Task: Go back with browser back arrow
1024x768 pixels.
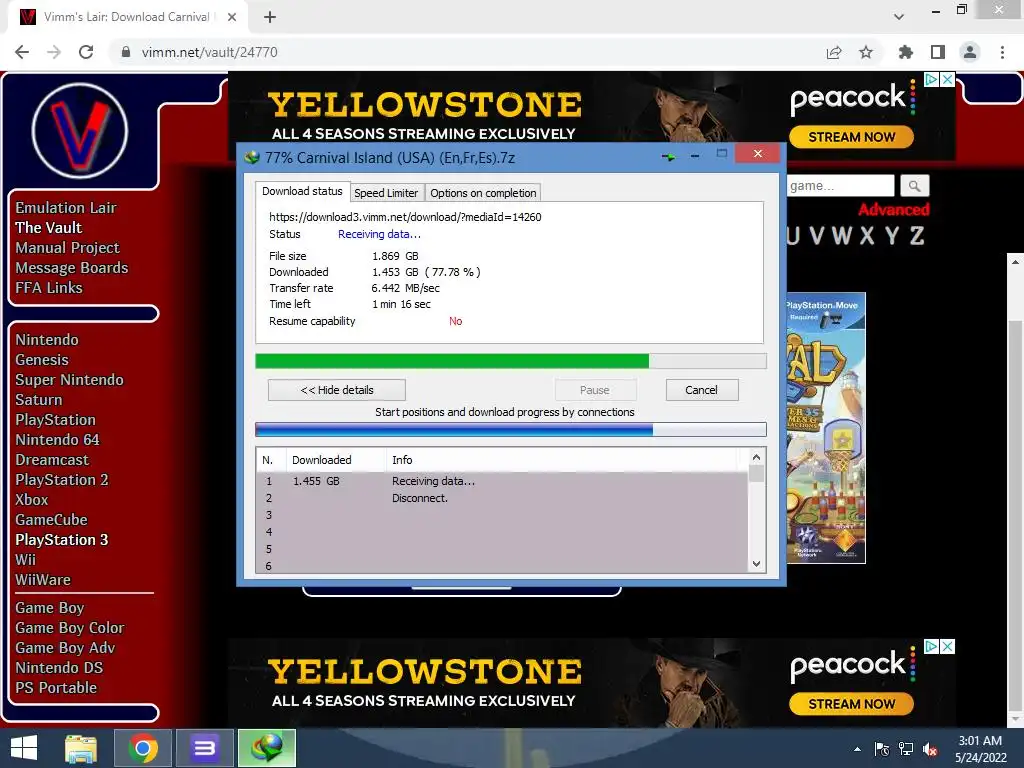Action: 22,52
